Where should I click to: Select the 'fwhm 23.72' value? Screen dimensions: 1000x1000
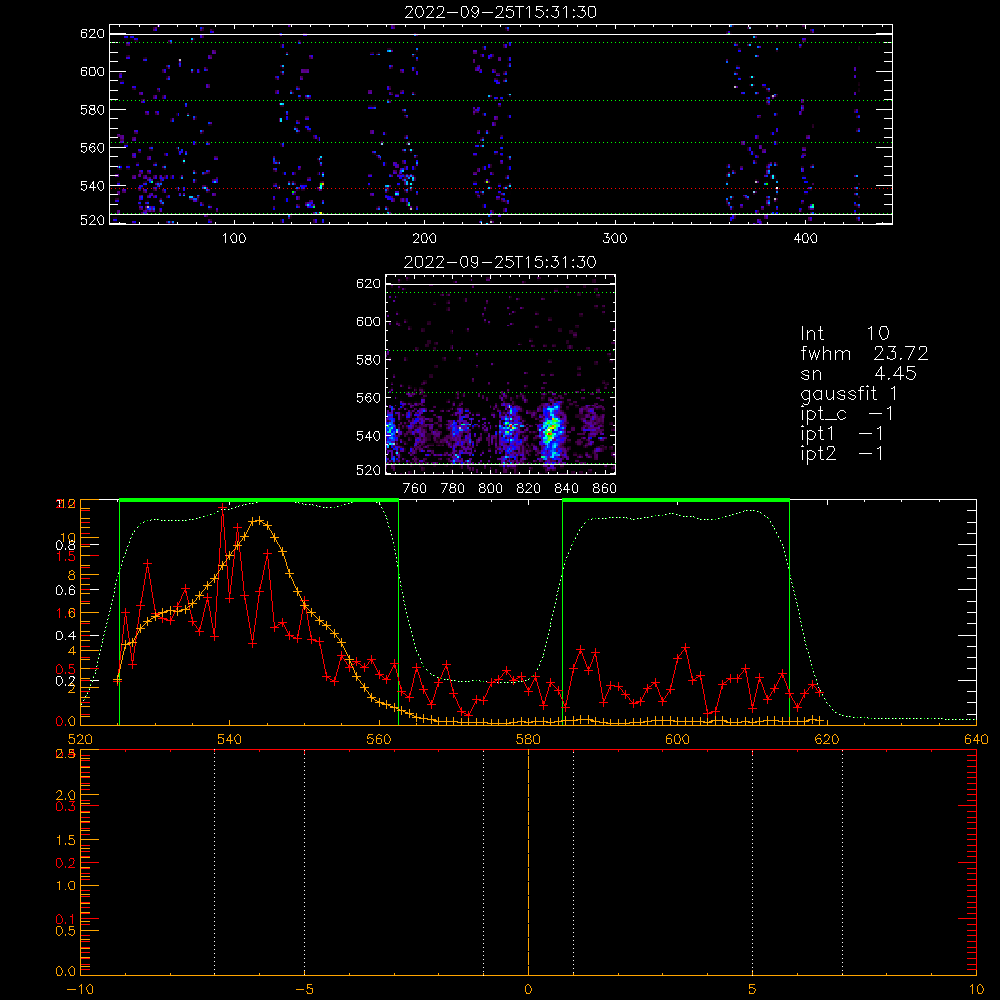pos(864,353)
